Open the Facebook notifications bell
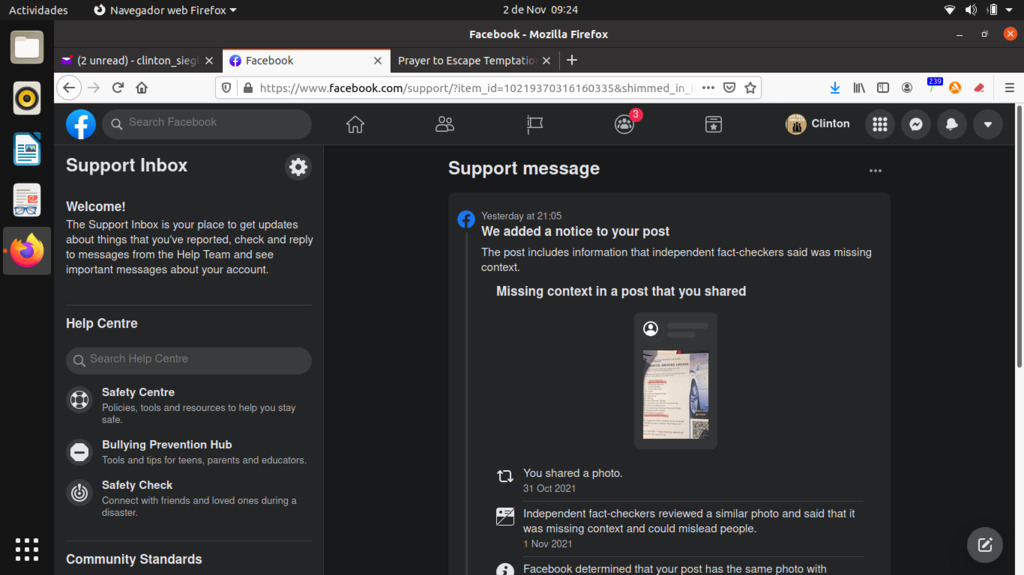 951,124
